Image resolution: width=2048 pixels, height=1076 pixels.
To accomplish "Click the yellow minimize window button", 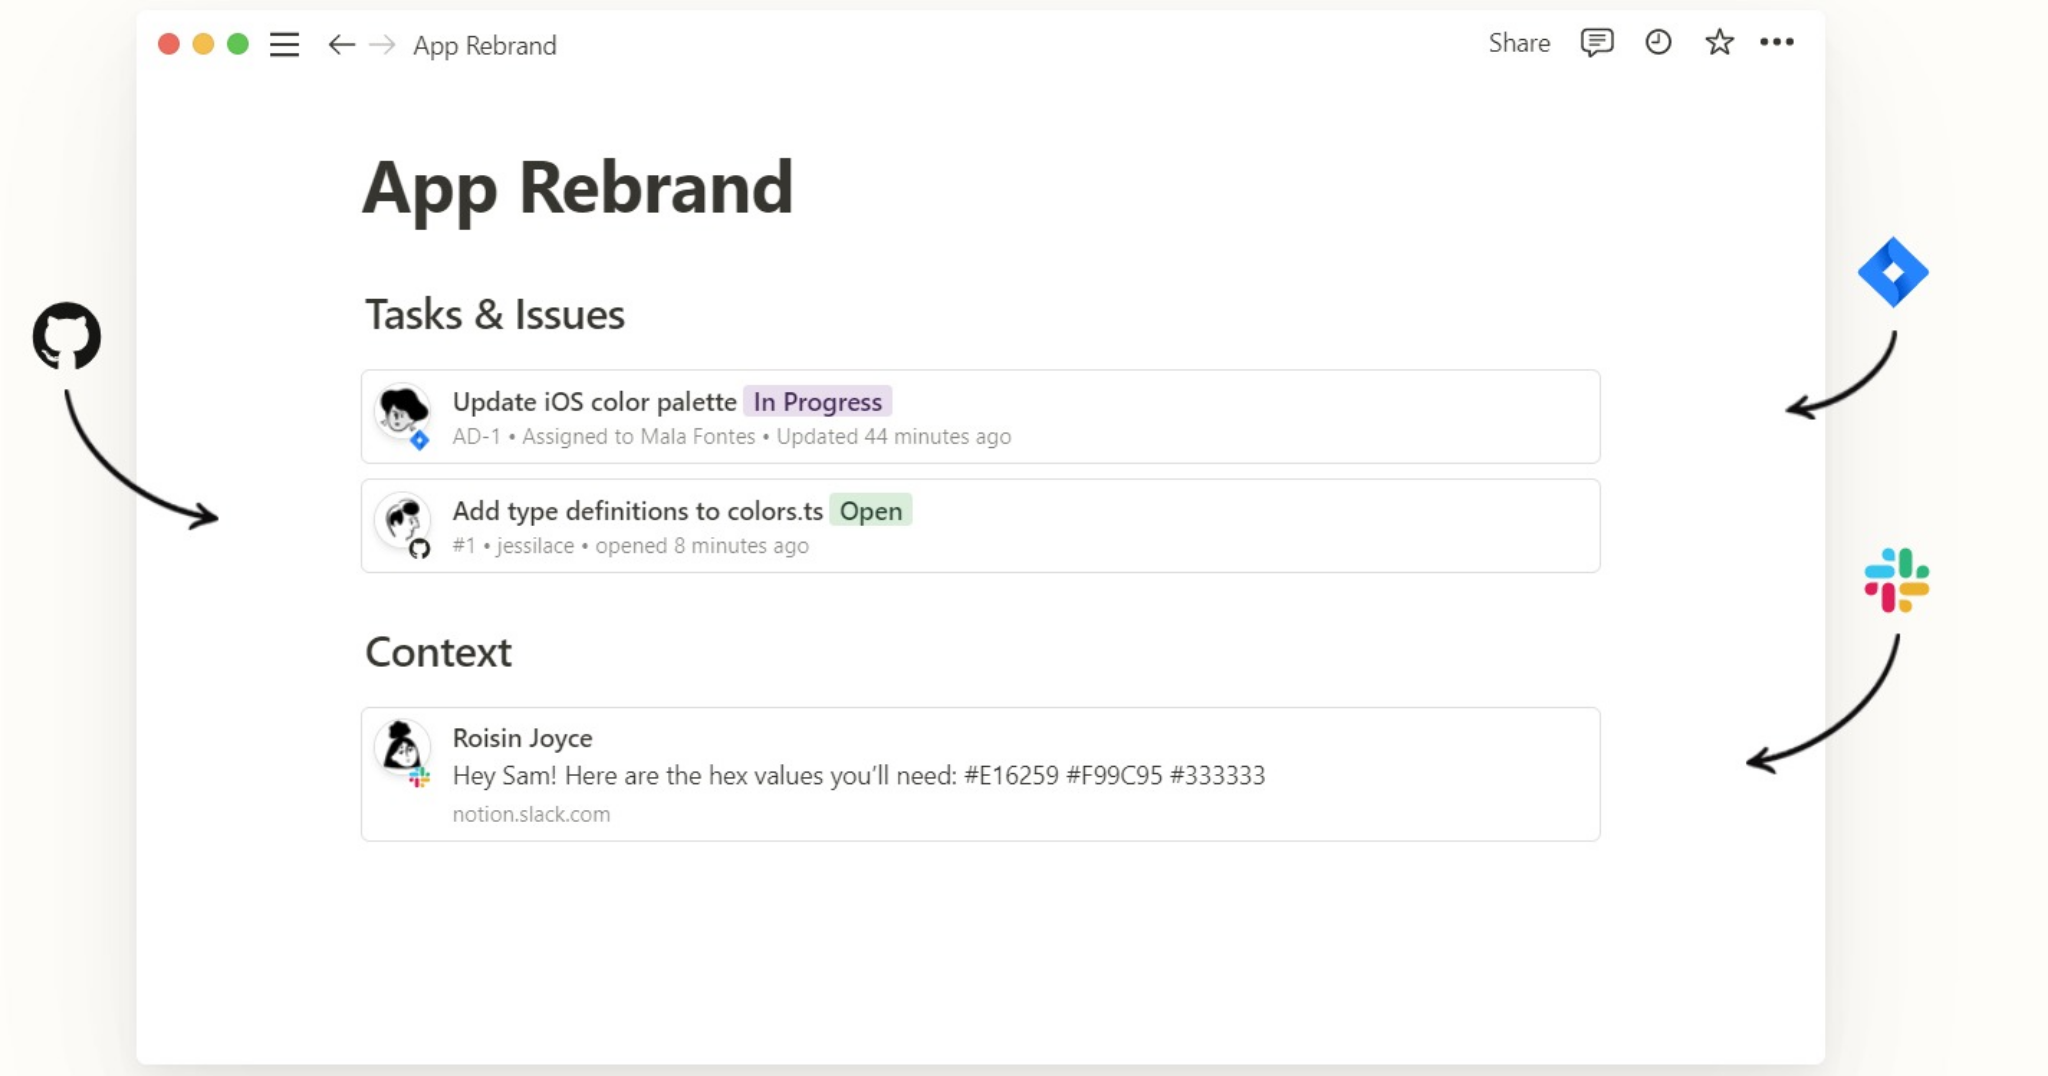I will click(x=203, y=44).
